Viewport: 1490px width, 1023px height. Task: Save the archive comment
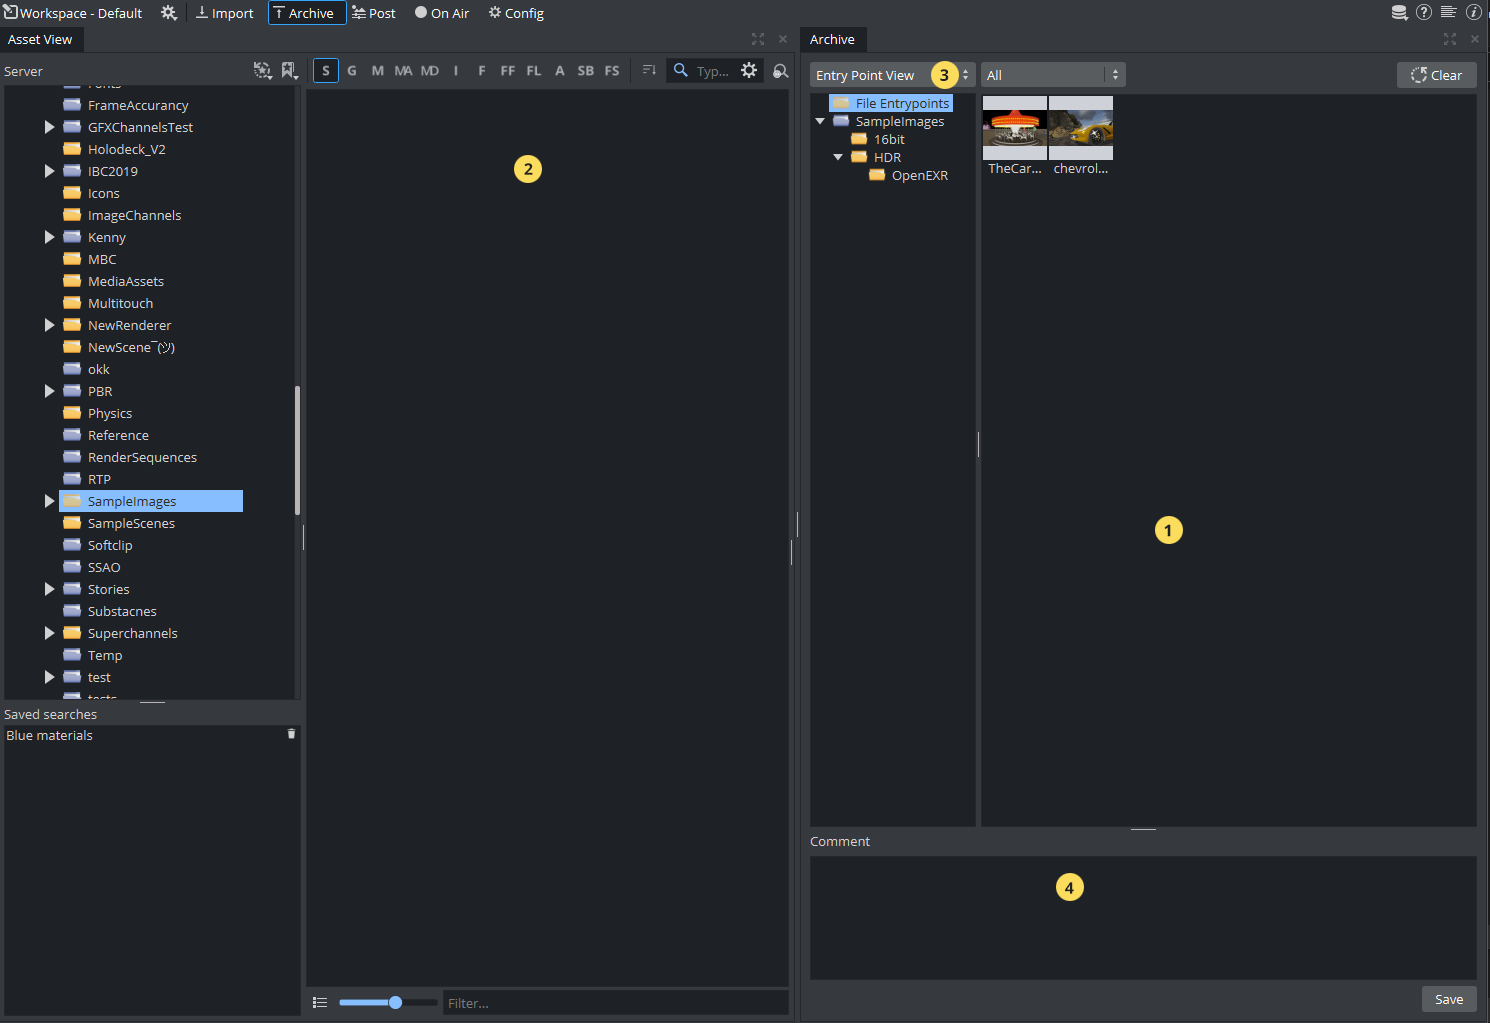click(1448, 999)
